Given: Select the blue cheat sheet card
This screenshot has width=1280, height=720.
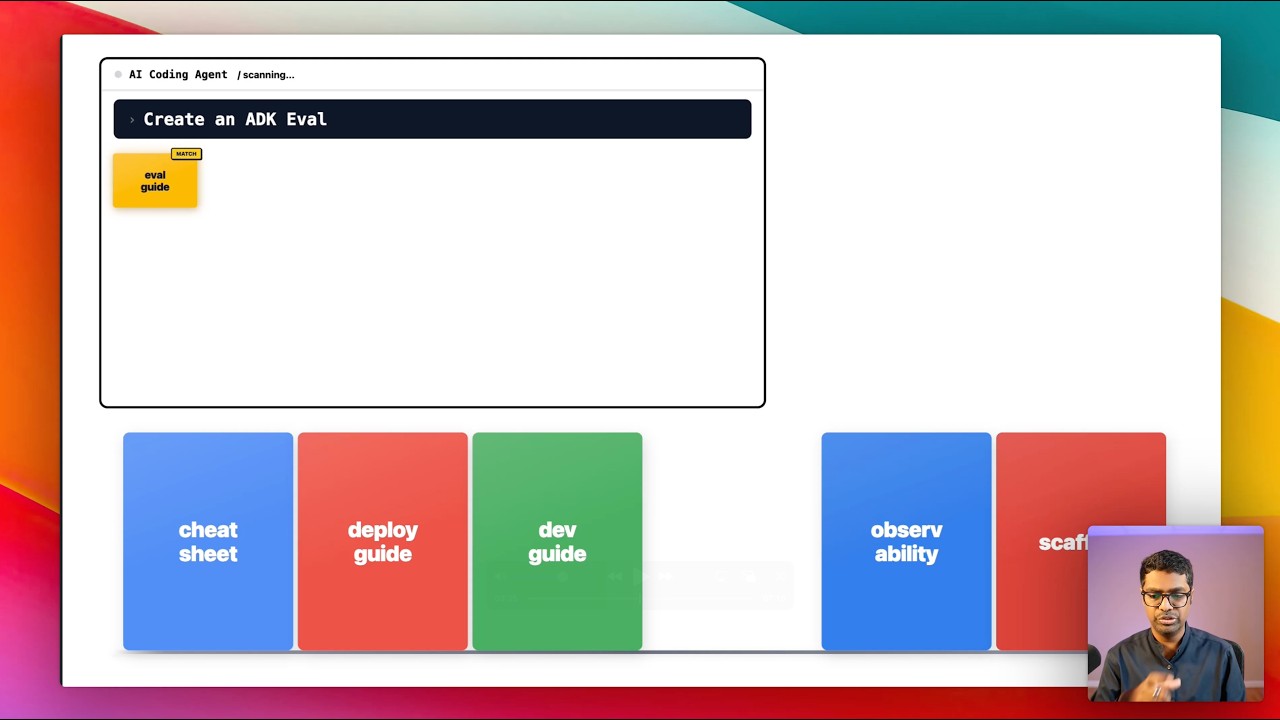Looking at the screenshot, I should tap(208, 541).
